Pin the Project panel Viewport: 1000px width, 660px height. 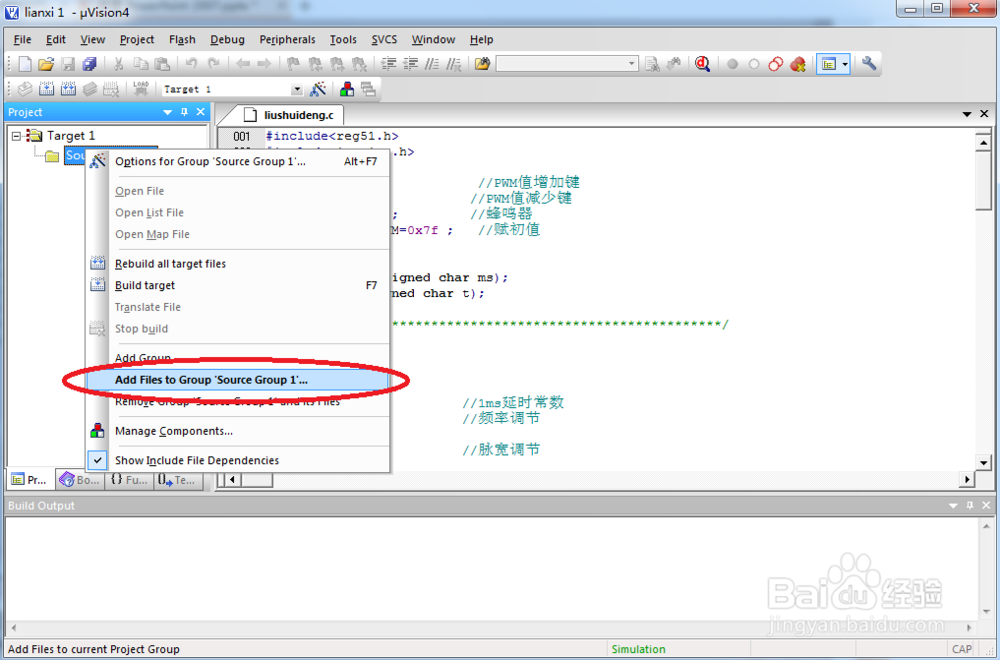tap(184, 112)
